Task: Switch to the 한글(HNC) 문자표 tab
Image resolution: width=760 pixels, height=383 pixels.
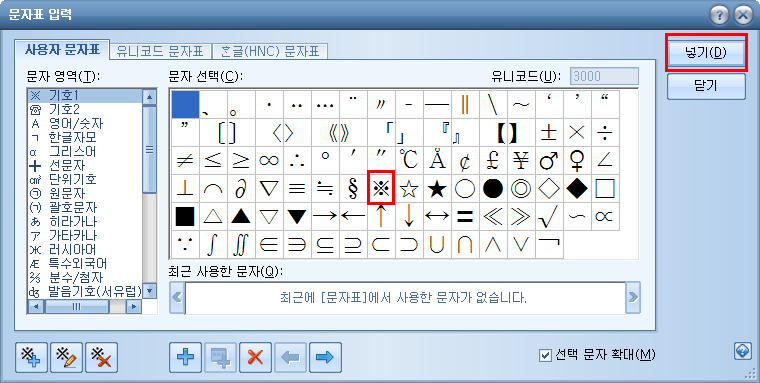Action: (x=270, y=51)
